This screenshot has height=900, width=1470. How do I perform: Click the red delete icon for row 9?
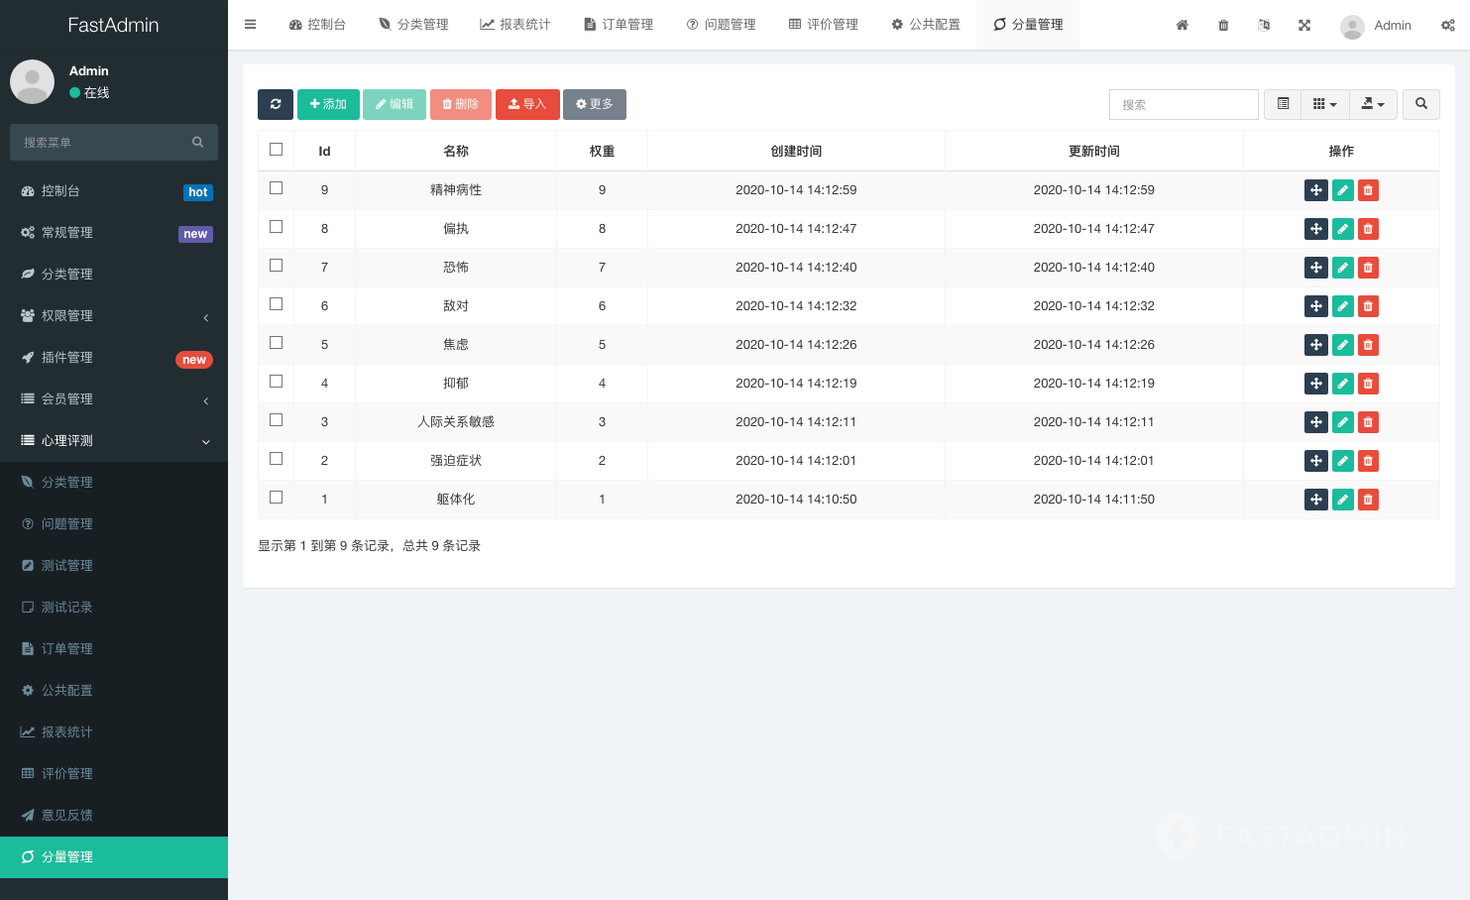(1368, 190)
